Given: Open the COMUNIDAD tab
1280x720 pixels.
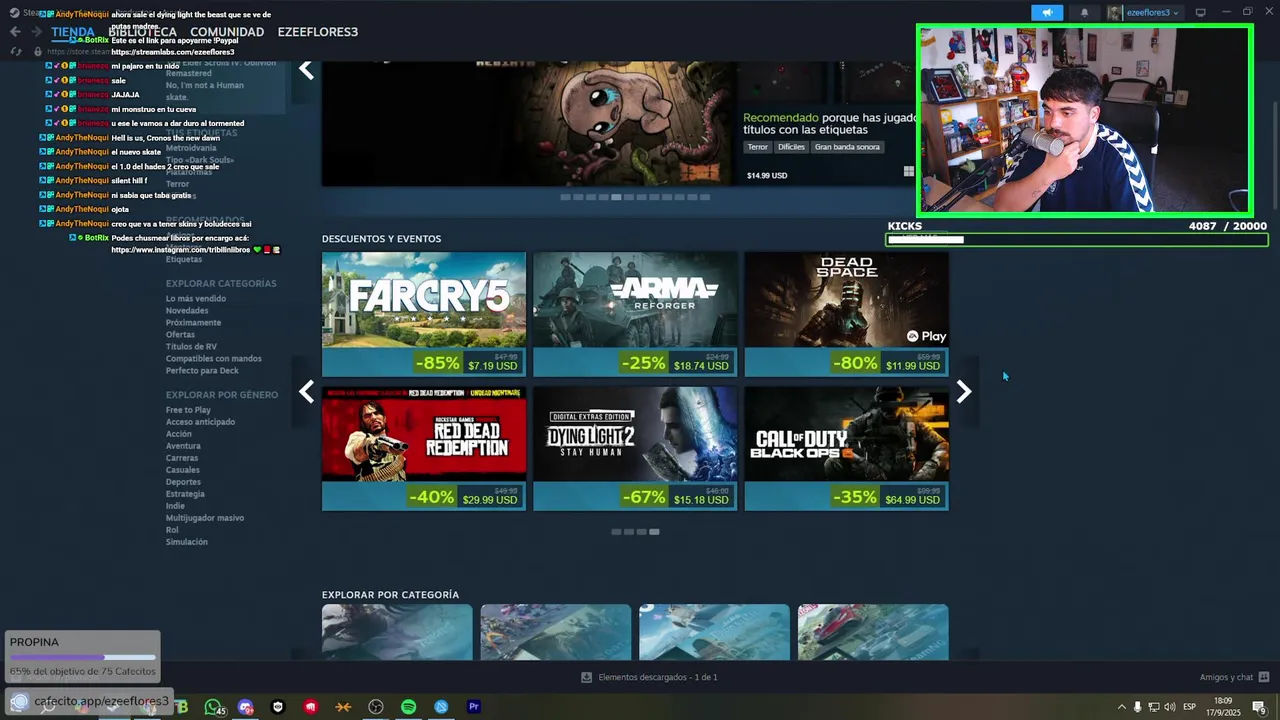Looking at the screenshot, I should [227, 32].
